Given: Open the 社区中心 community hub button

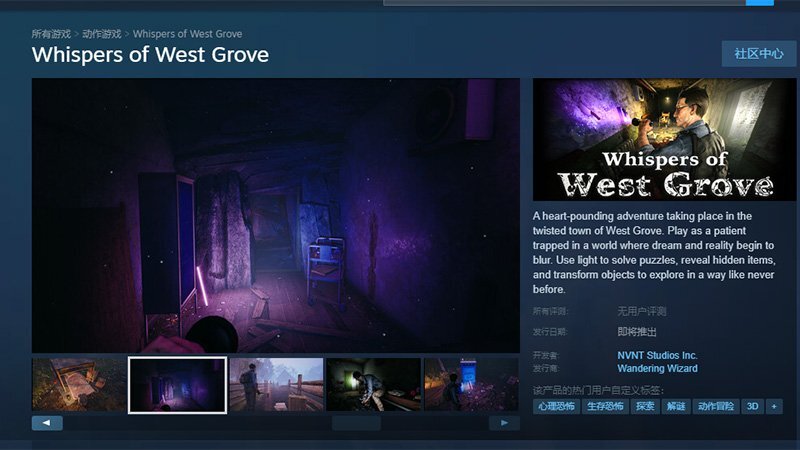Looking at the screenshot, I should pyautogui.click(x=758, y=54).
